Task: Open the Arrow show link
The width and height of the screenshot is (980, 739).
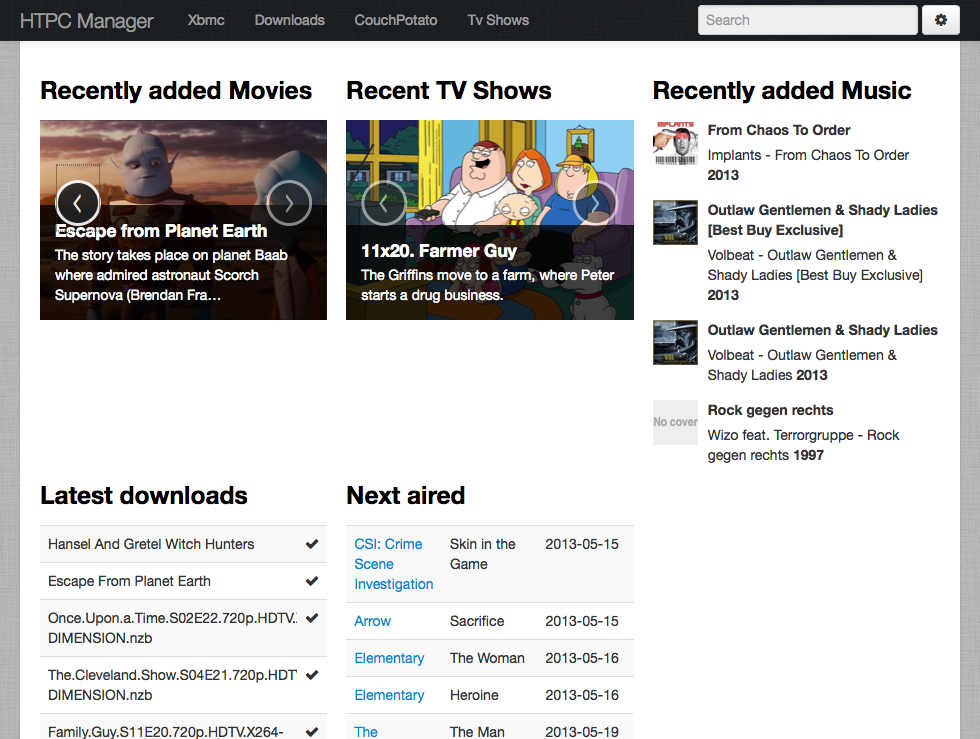Action: 372,621
